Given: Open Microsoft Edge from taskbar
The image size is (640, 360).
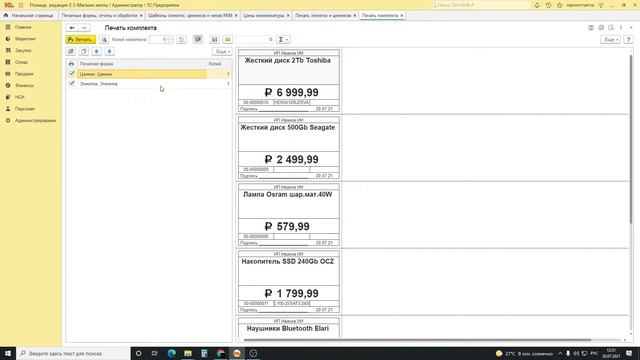Looking at the screenshot, I should pos(171,353).
